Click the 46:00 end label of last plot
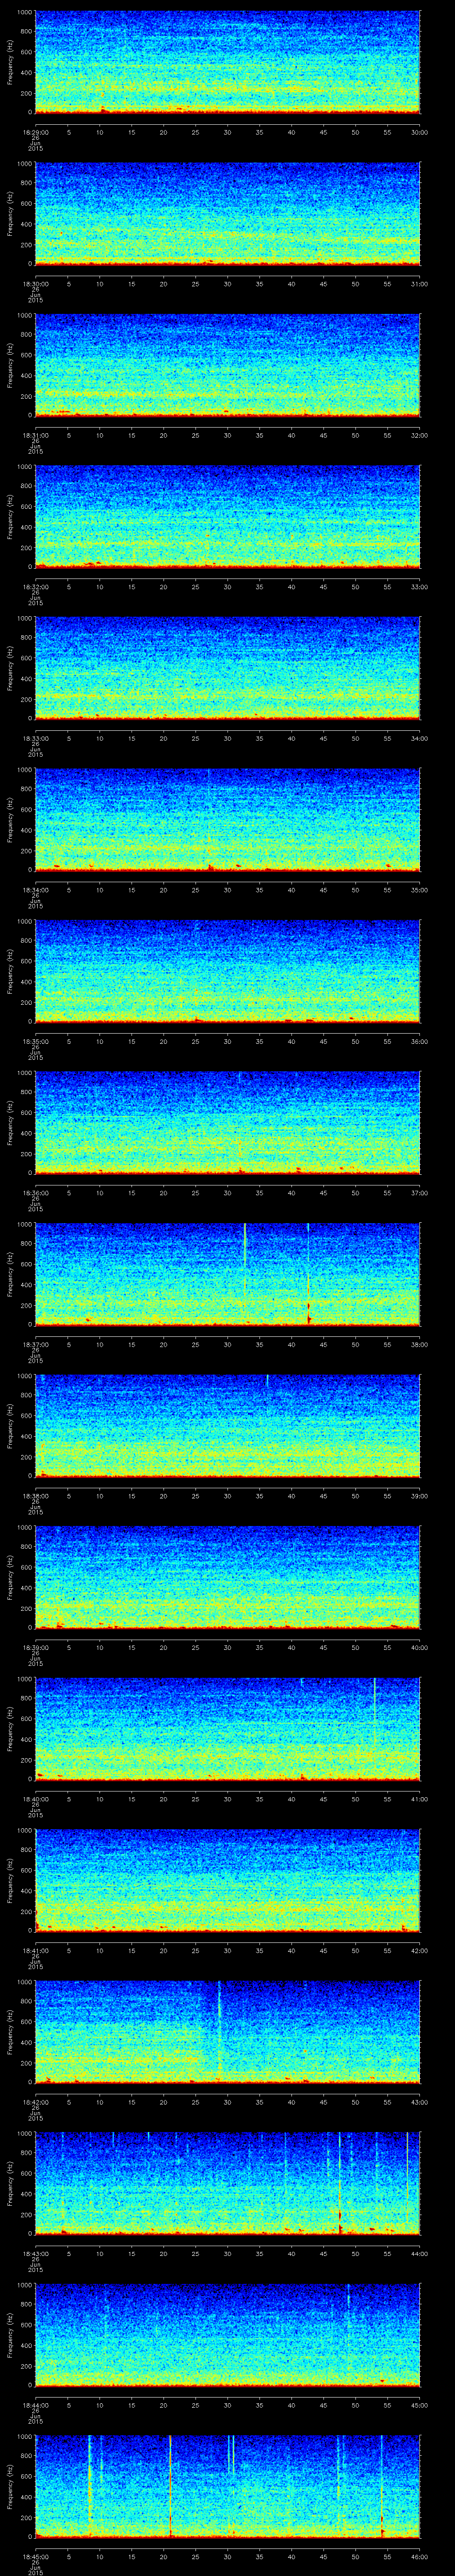The height and width of the screenshot is (2576, 455). [x=419, y=2557]
